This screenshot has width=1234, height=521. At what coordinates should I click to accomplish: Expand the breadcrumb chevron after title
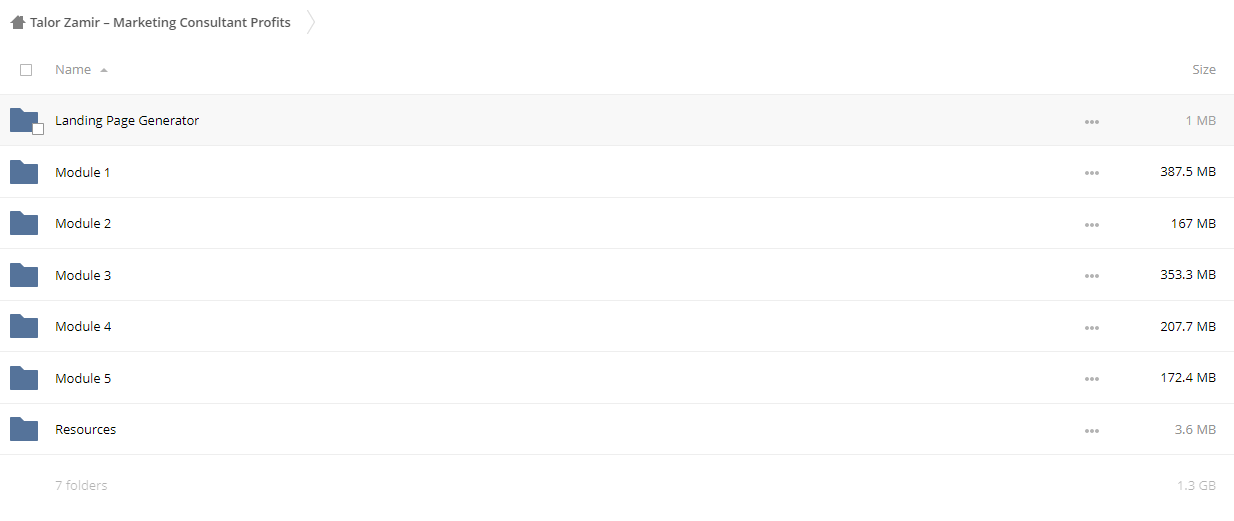point(310,22)
